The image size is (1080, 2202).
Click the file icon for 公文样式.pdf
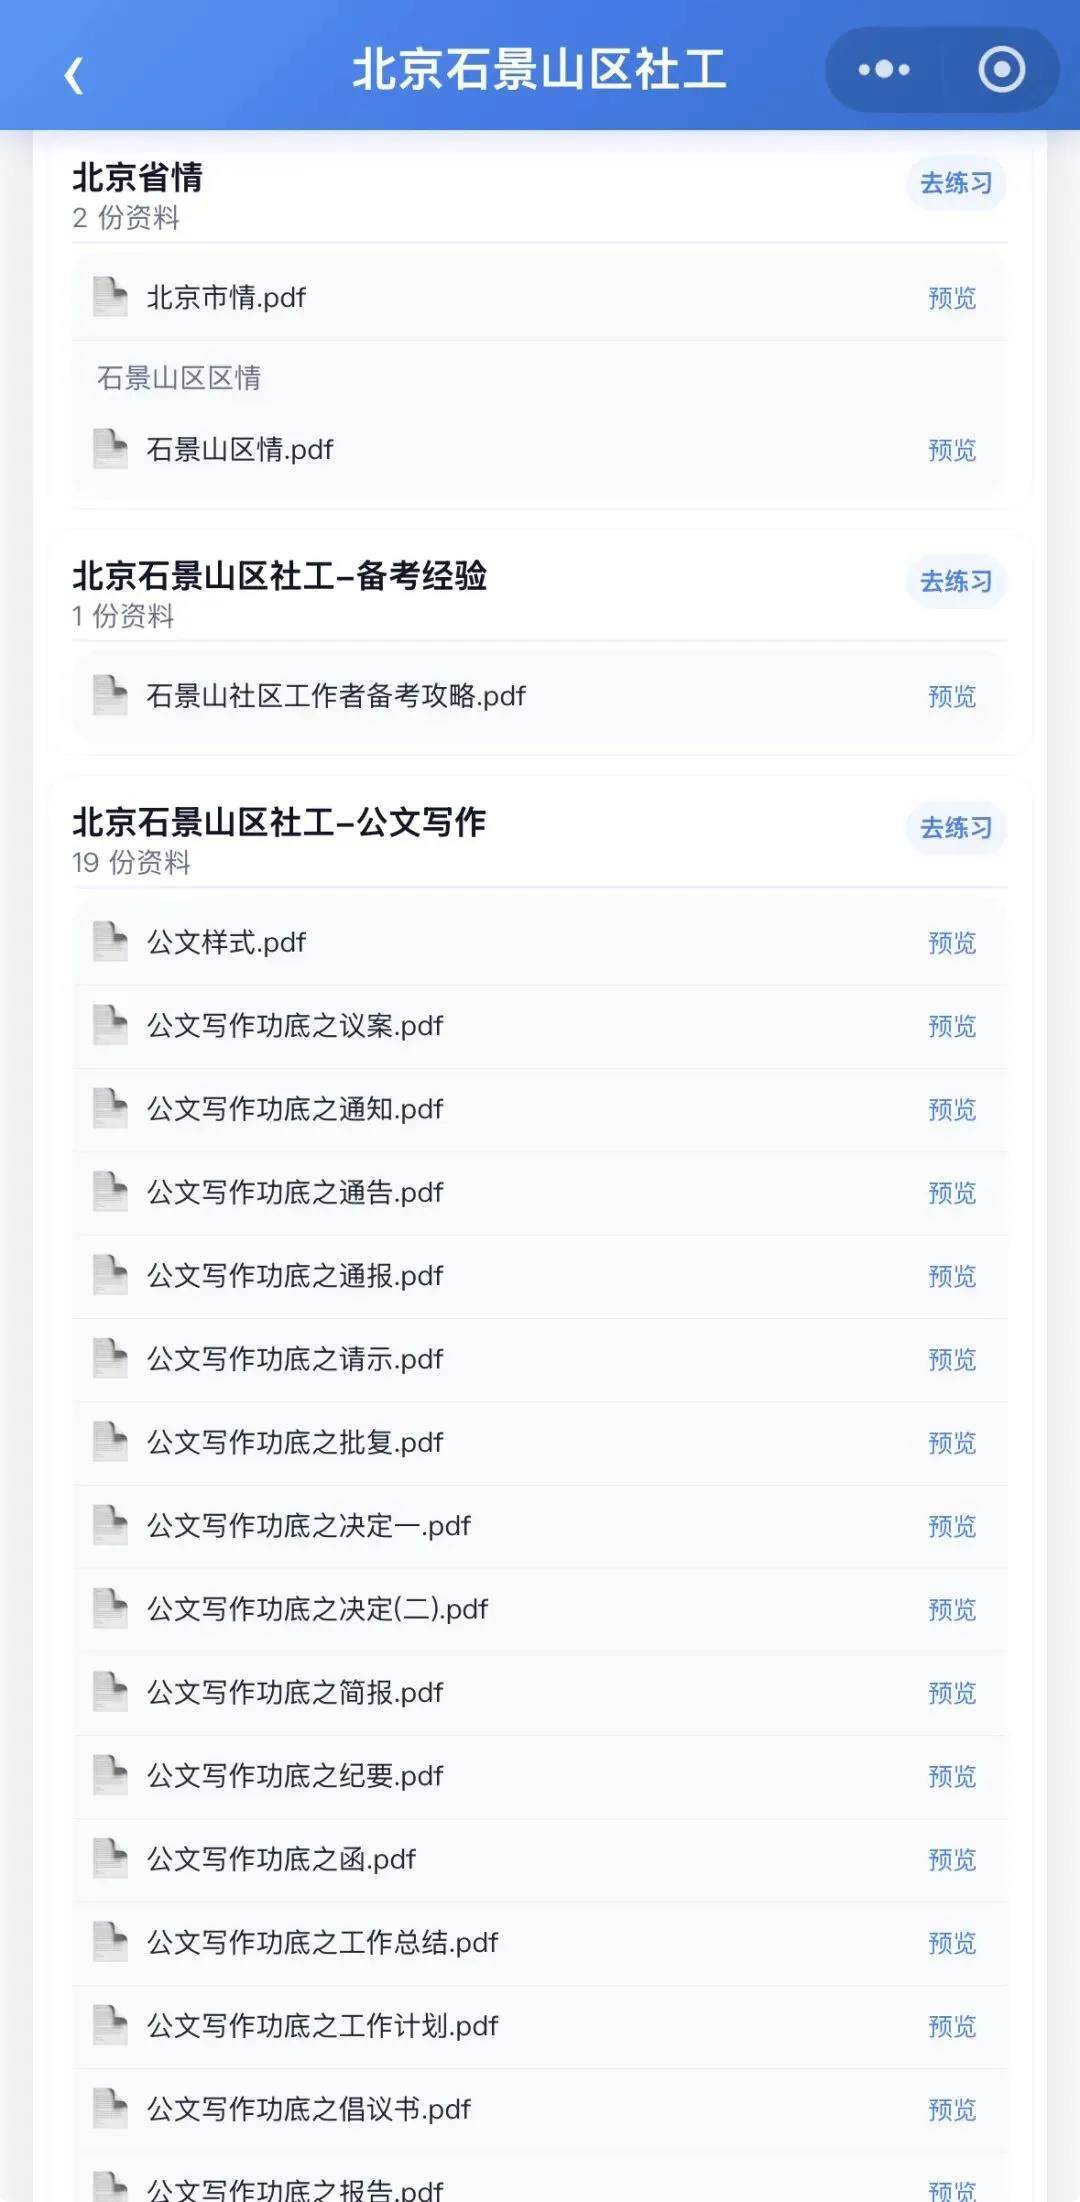(110, 942)
